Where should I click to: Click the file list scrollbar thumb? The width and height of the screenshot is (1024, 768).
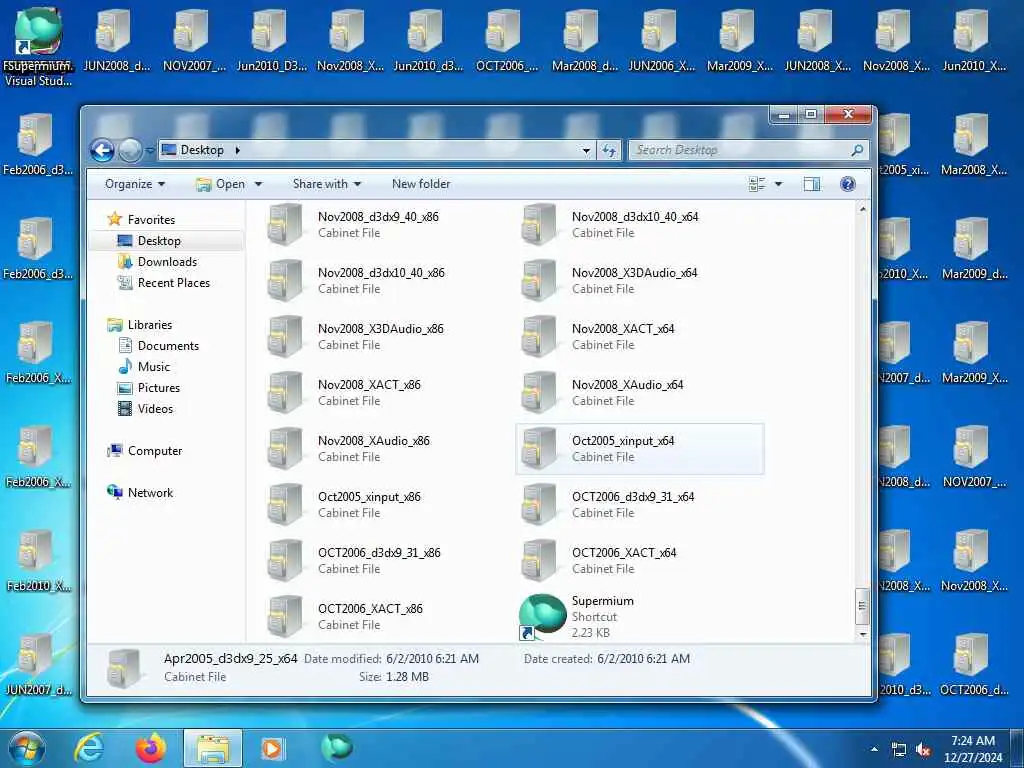(x=862, y=606)
